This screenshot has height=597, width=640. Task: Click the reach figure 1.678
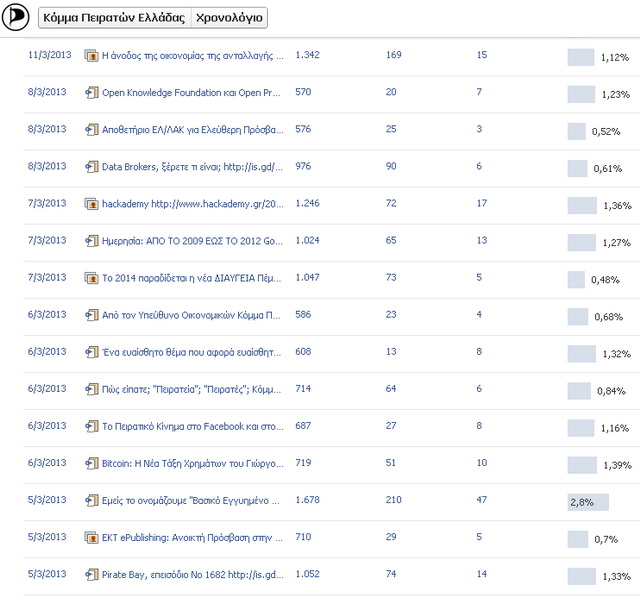click(x=308, y=500)
